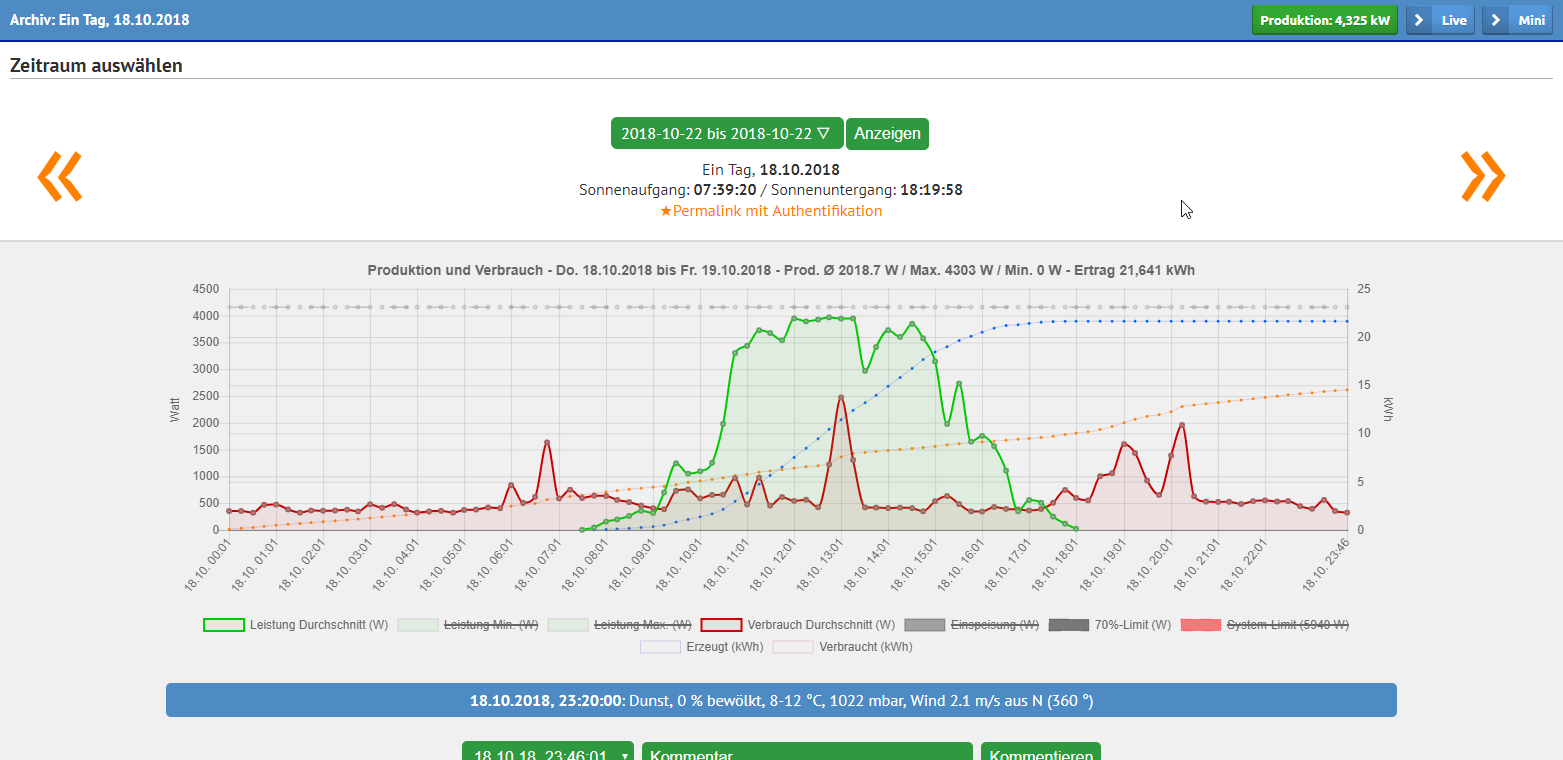Hide the Verbrauch Durchschnitt (W) series

coord(798,625)
